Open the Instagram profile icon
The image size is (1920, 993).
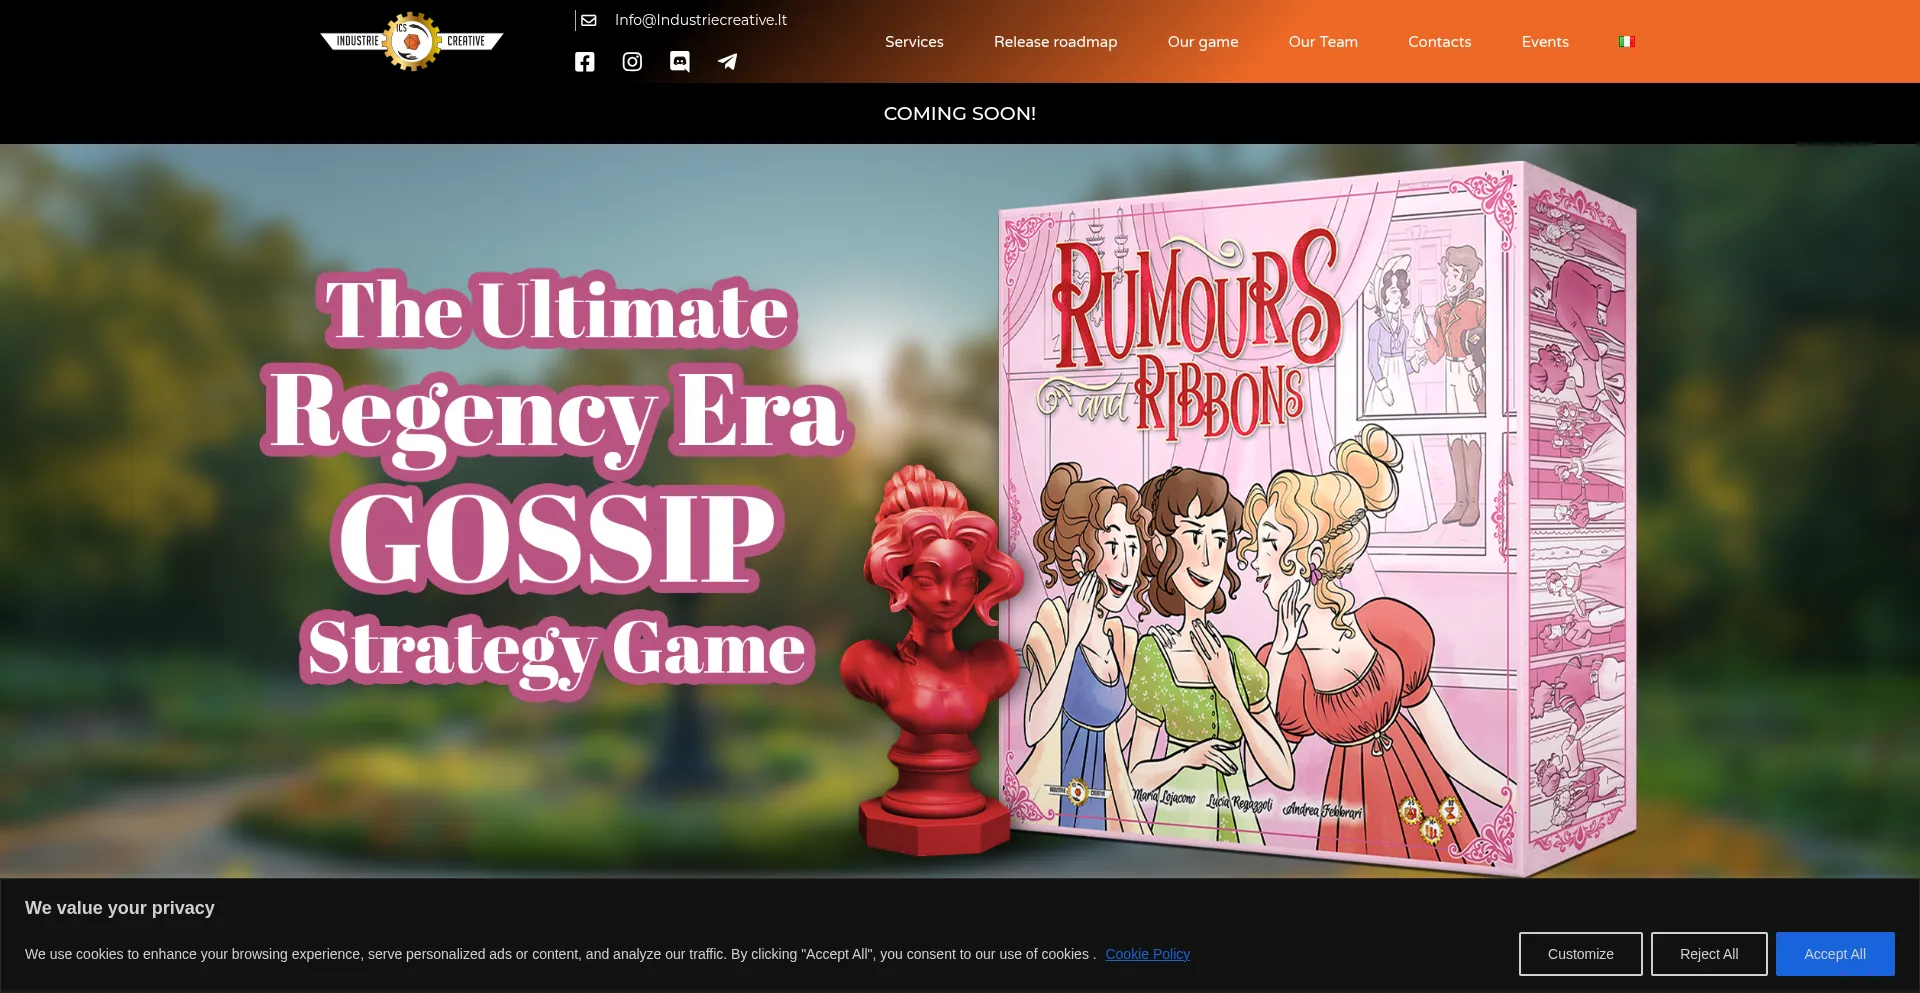pos(632,62)
